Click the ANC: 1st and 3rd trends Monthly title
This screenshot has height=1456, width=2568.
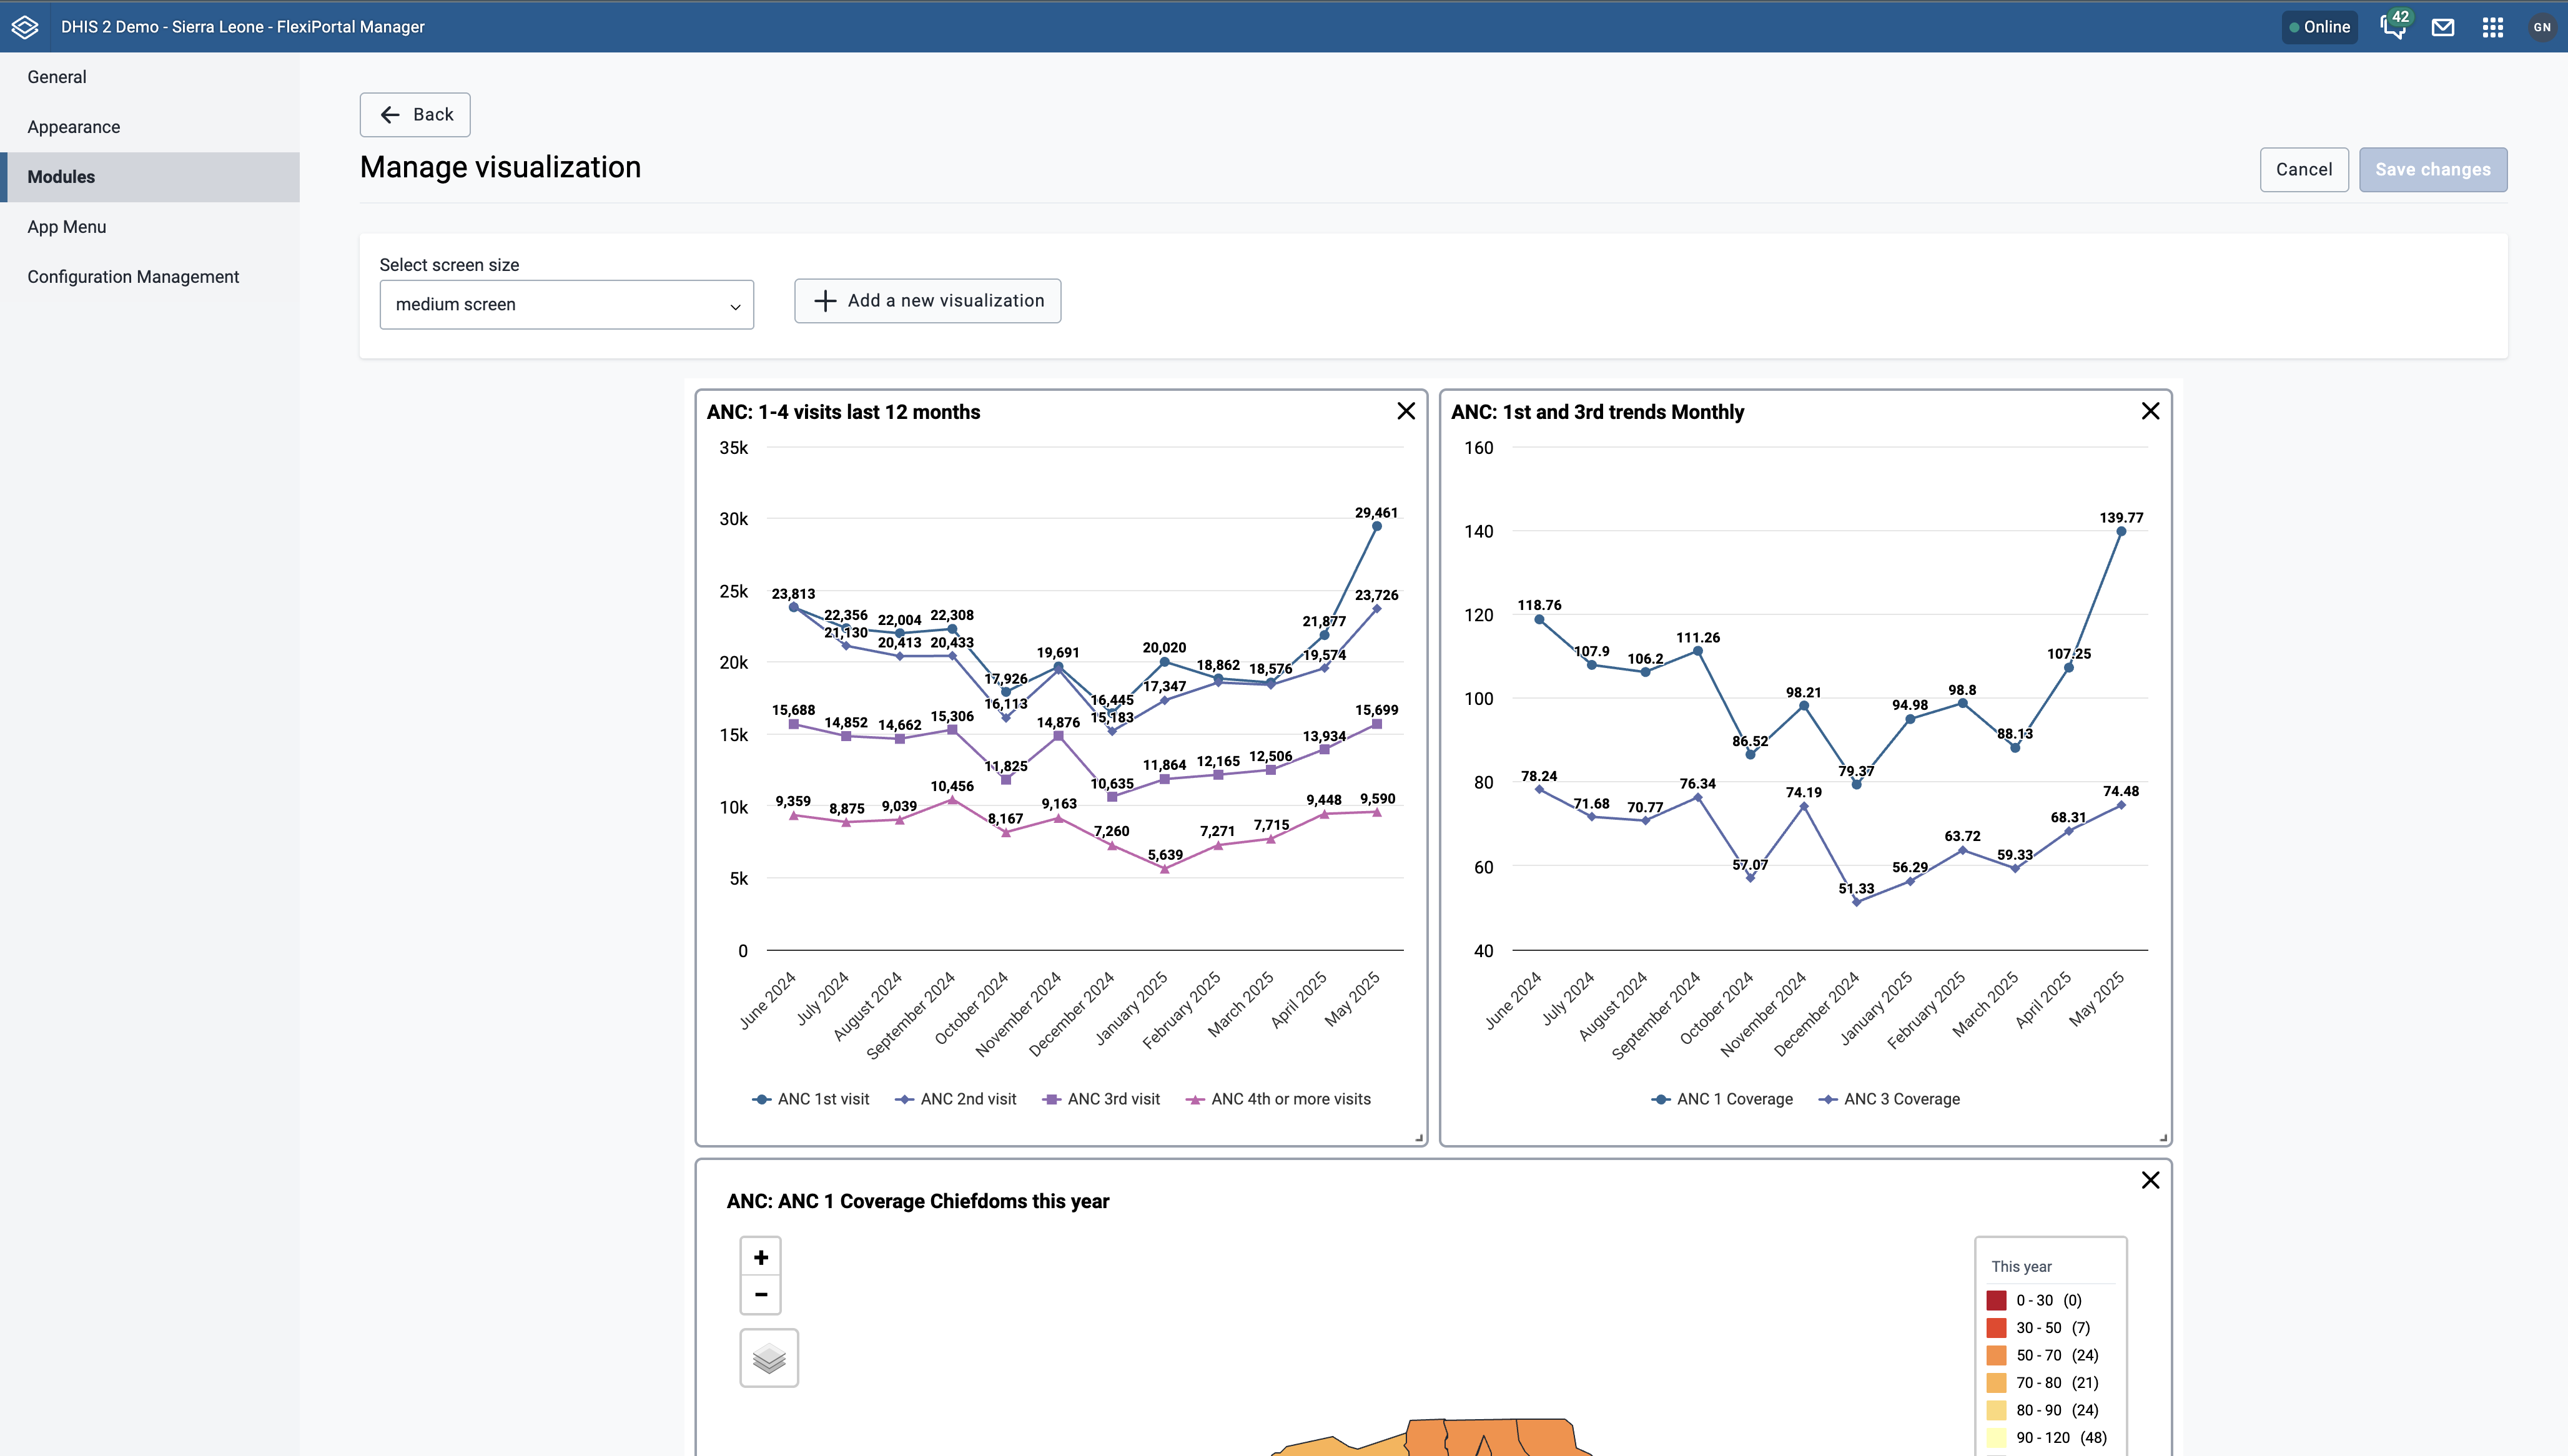(x=1597, y=412)
